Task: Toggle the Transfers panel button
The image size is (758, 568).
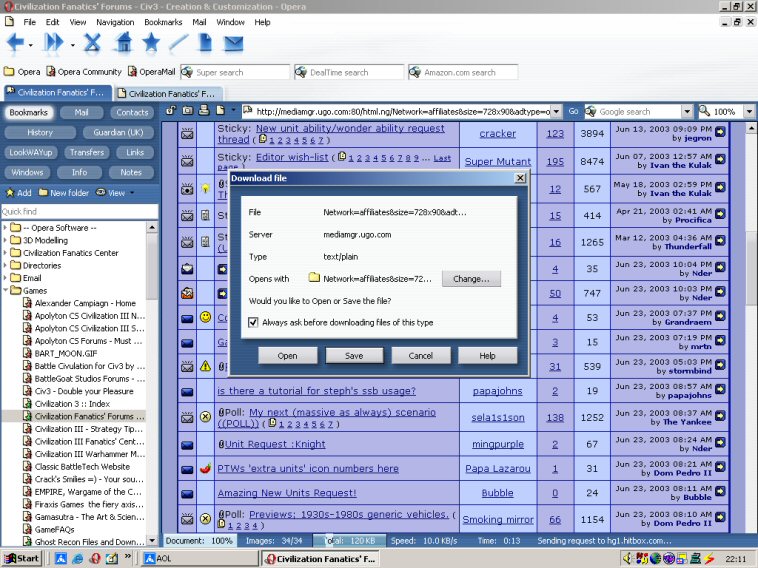Action: coord(87,152)
